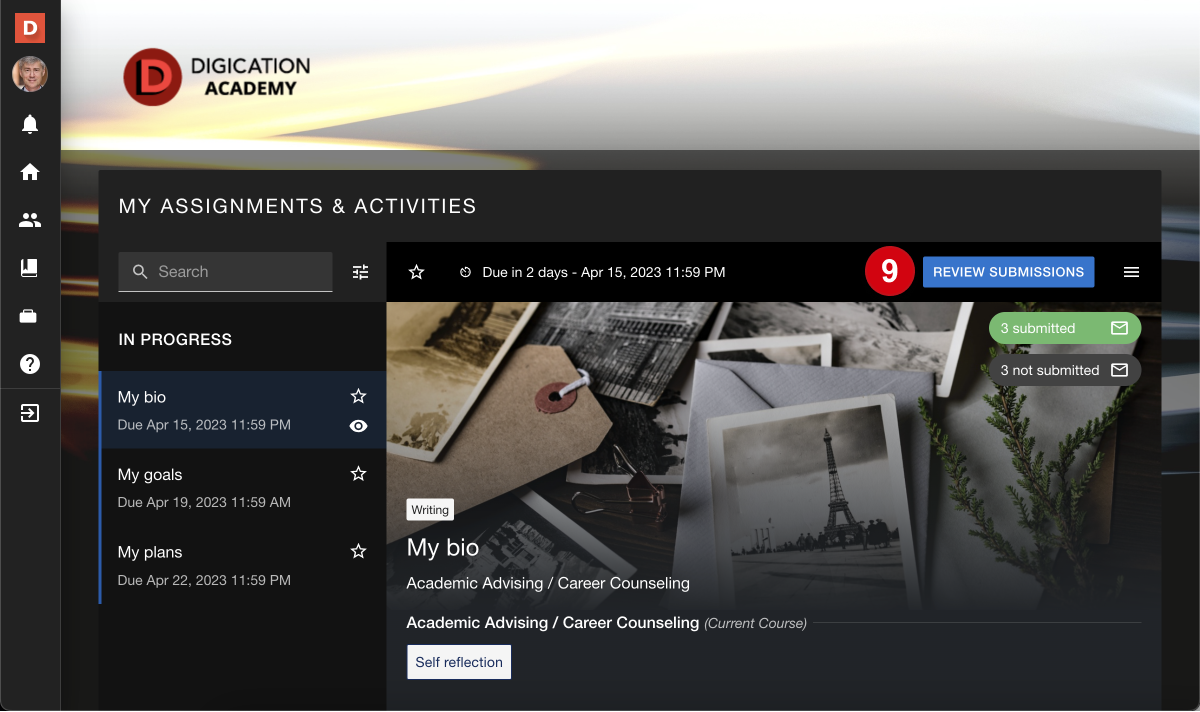
Task: Open the briefcase icon in sidebar
Action: point(30,316)
